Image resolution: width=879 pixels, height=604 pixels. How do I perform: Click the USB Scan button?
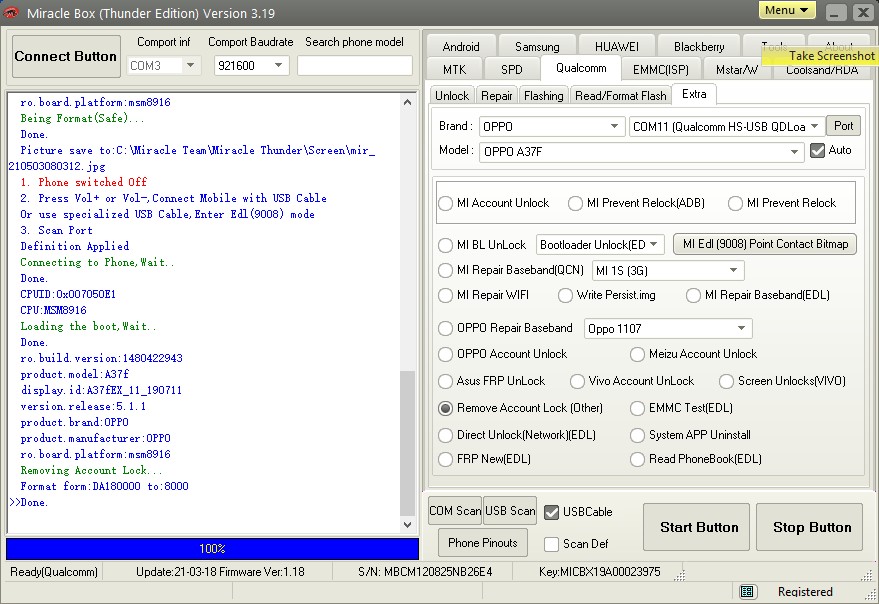(x=510, y=511)
